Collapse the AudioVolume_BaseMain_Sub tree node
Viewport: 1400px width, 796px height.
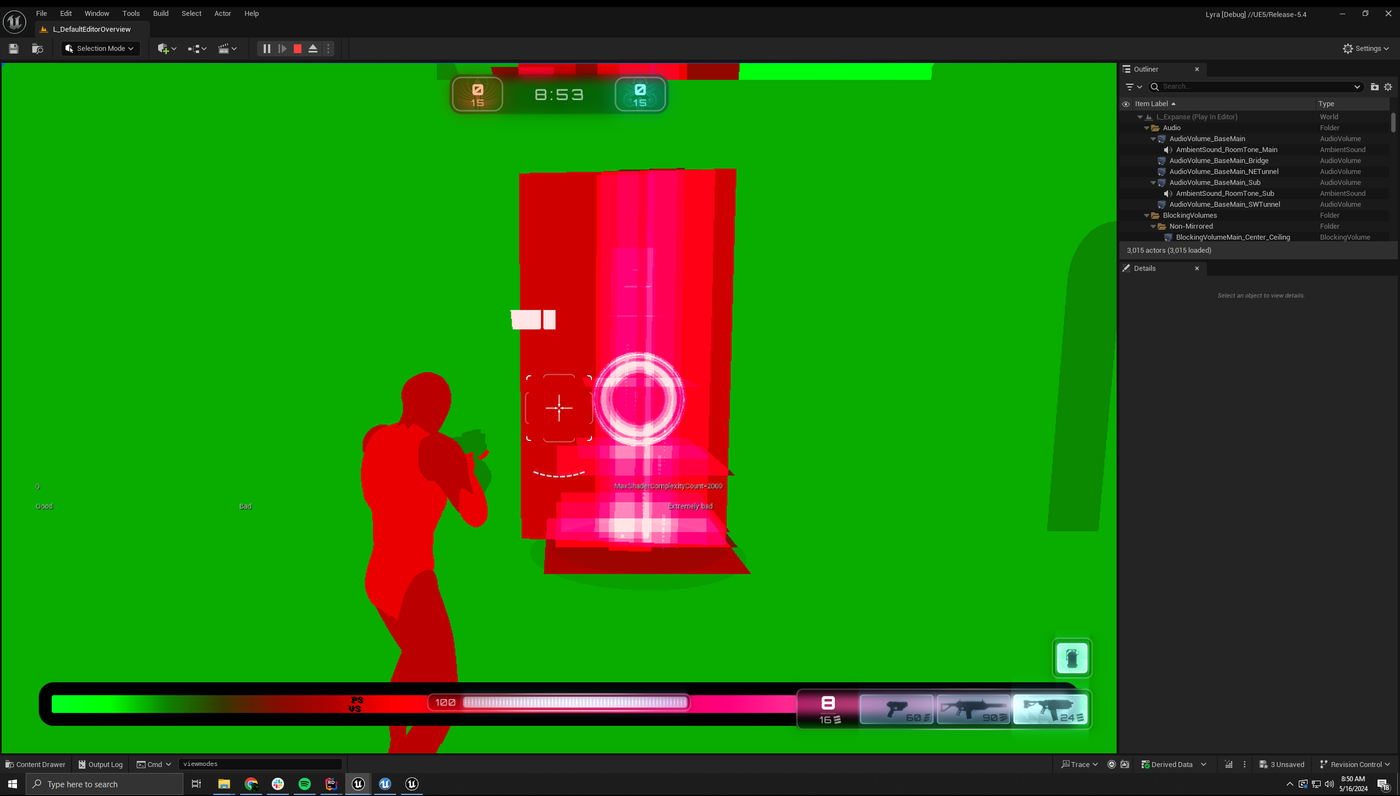1153,182
